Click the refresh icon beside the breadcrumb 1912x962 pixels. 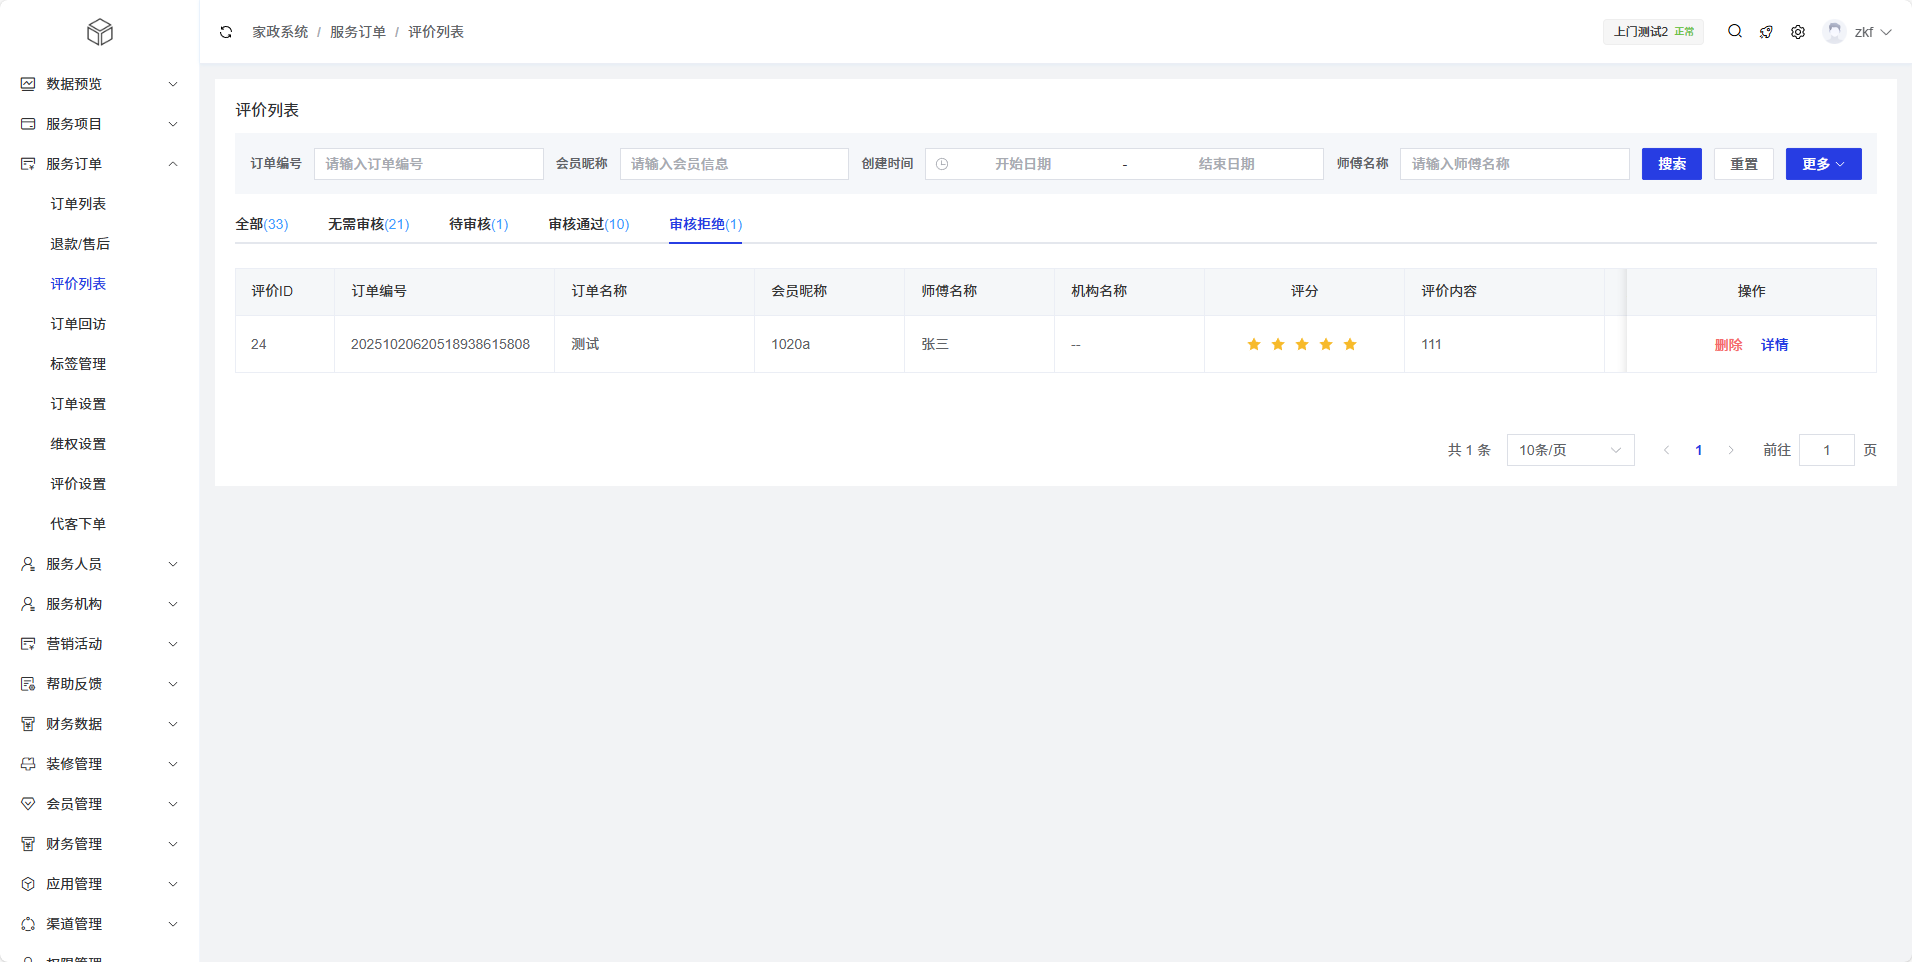[226, 32]
